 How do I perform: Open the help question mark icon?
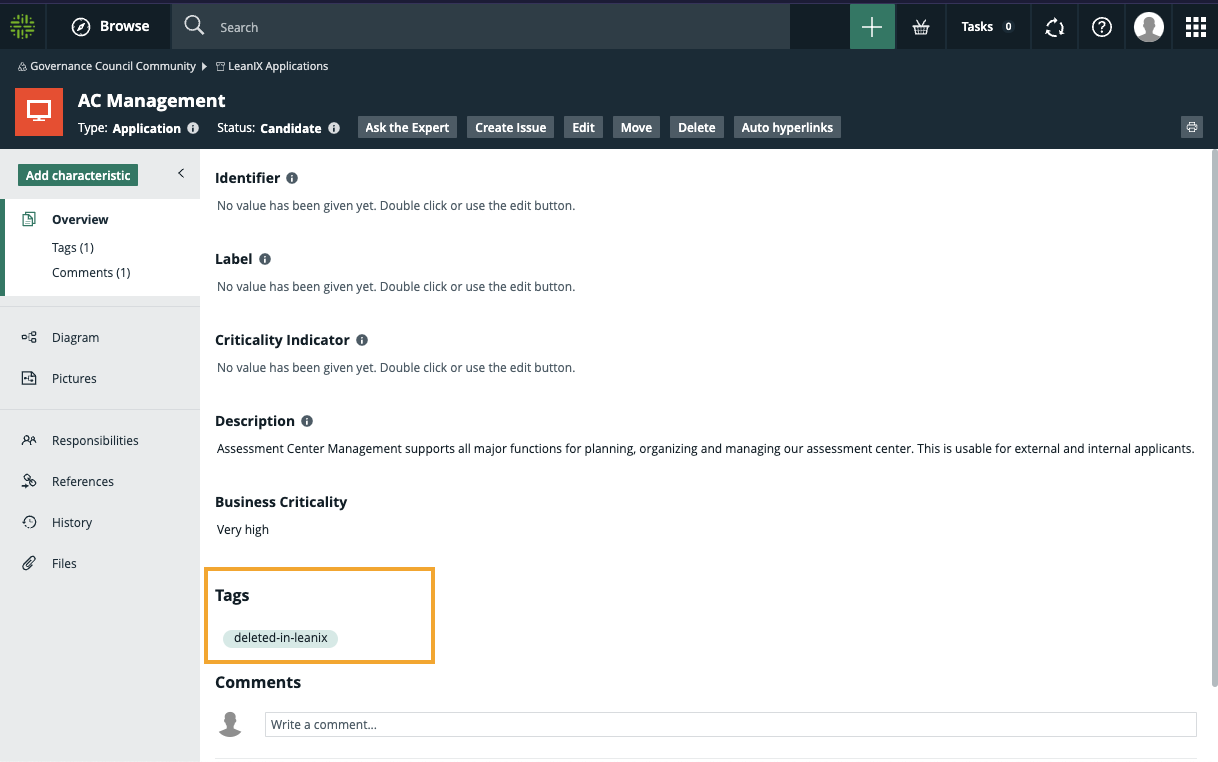[x=1102, y=27]
